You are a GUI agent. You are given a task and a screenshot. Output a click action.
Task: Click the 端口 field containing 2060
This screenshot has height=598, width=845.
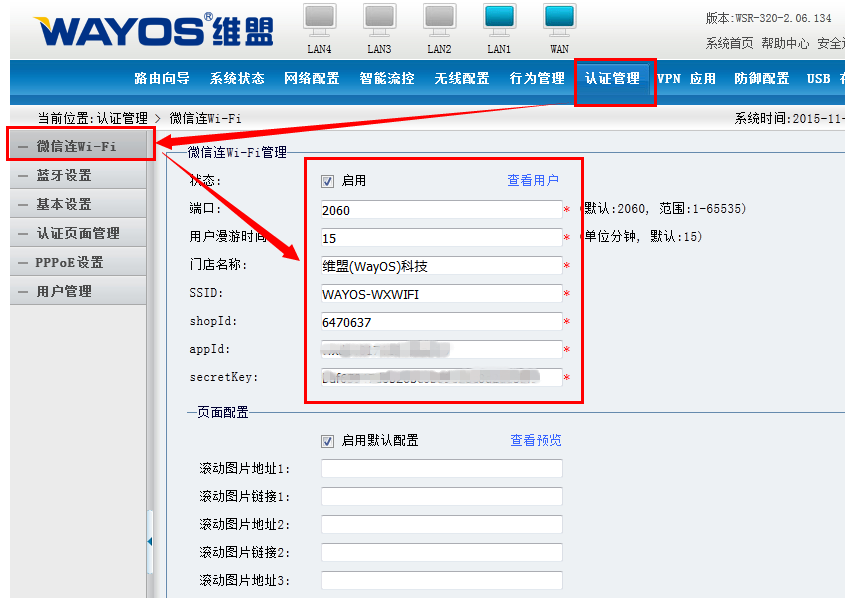click(x=441, y=210)
